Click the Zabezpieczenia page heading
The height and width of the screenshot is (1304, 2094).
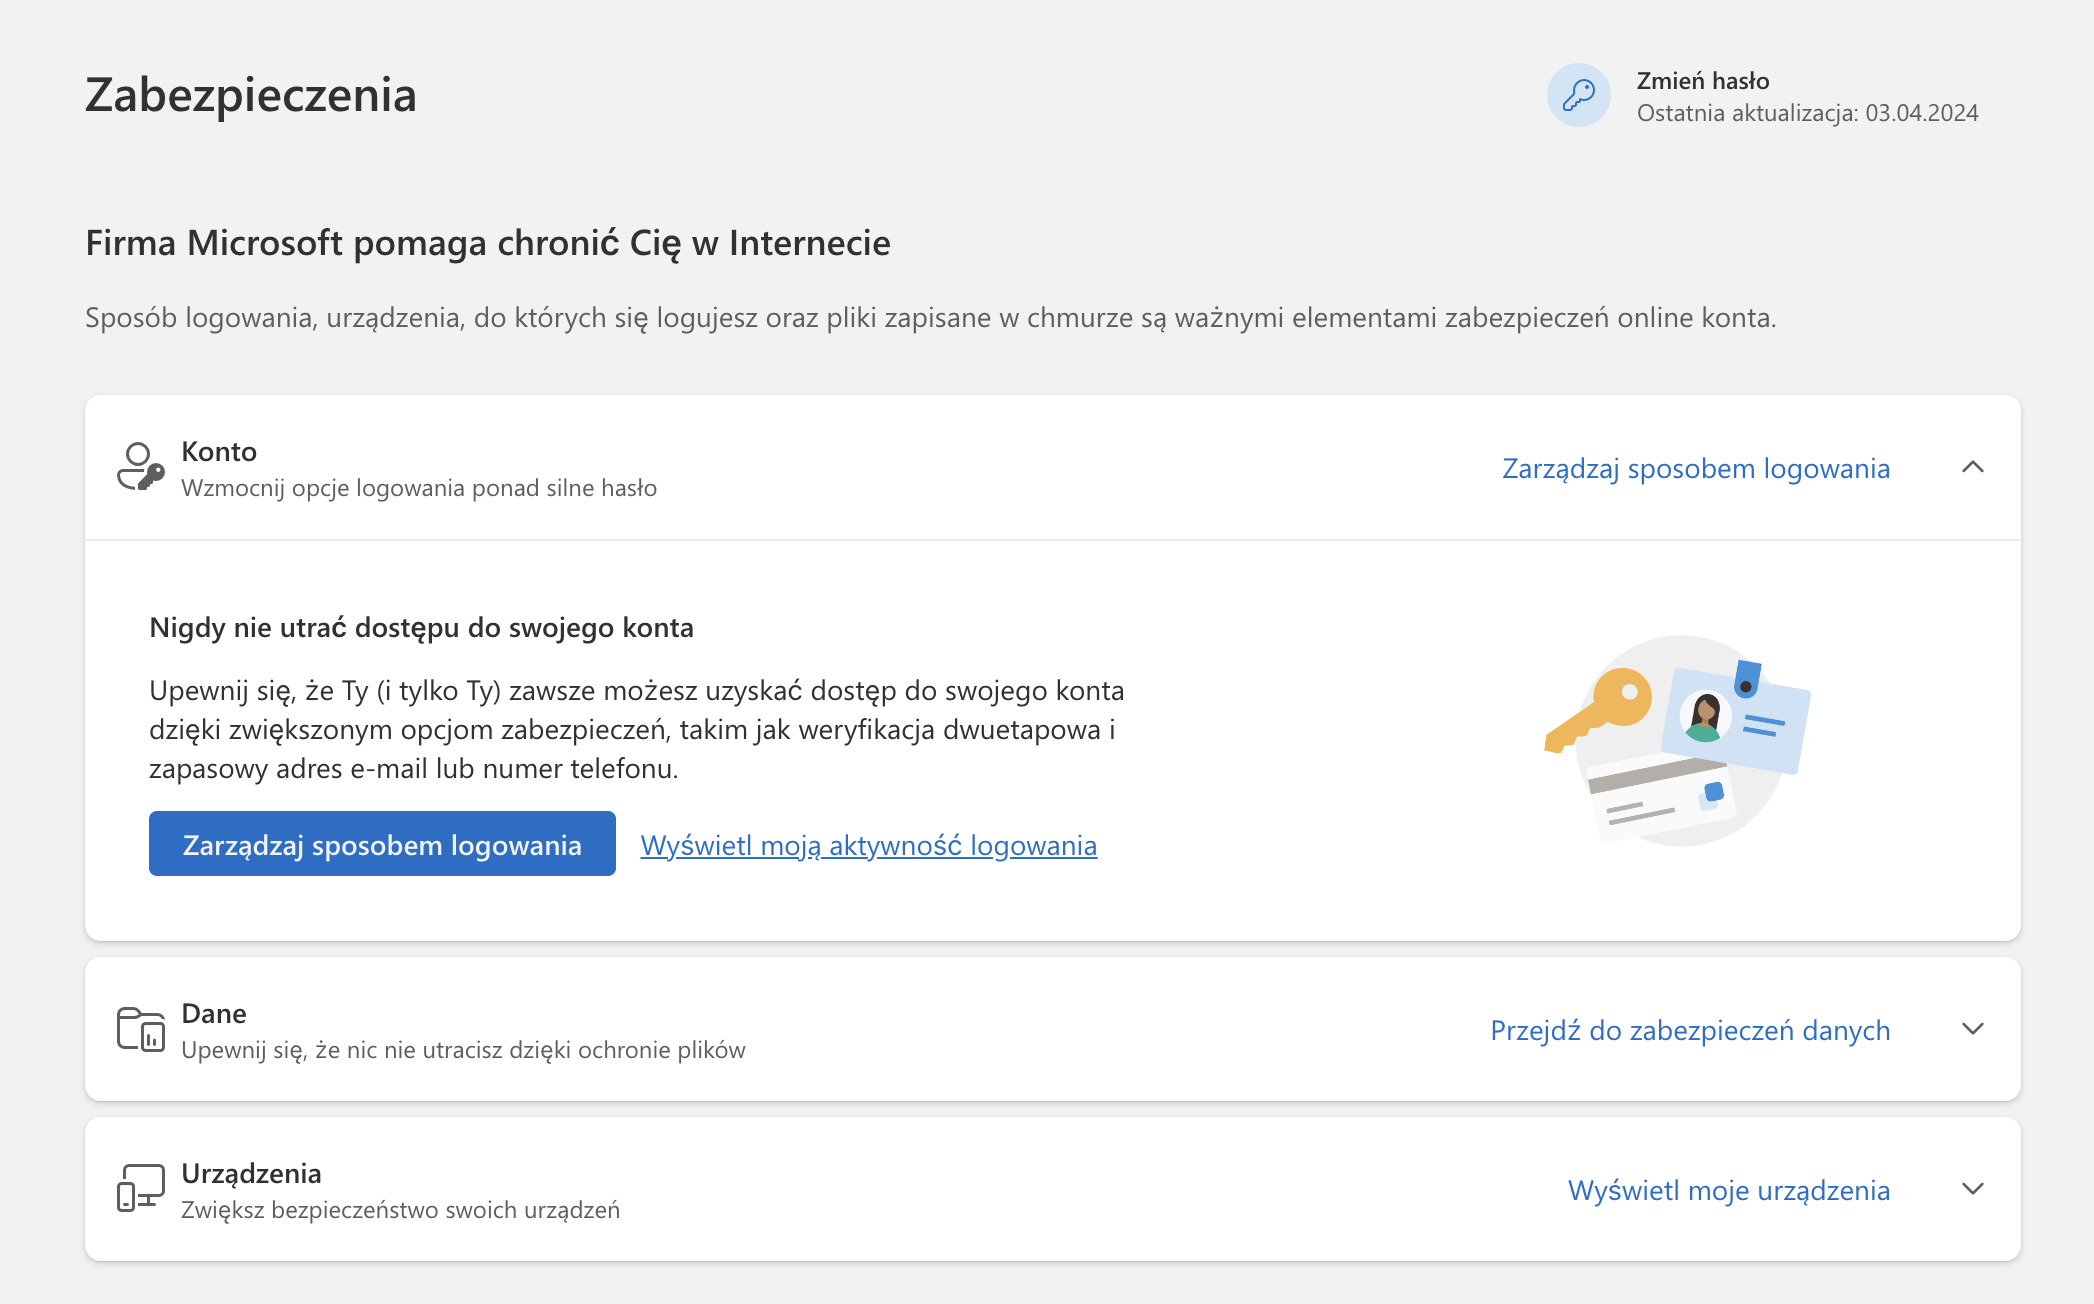[x=250, y=95]
